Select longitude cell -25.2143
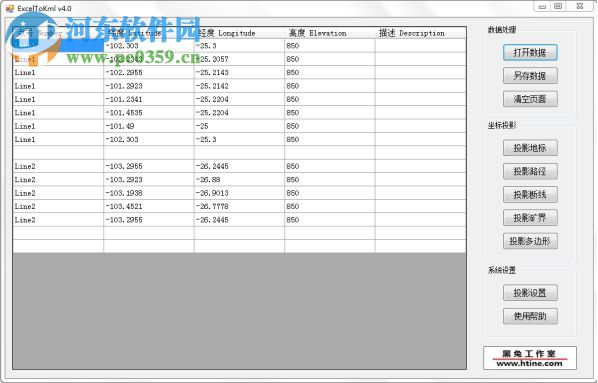598x383 pixels. click(239, 72)
